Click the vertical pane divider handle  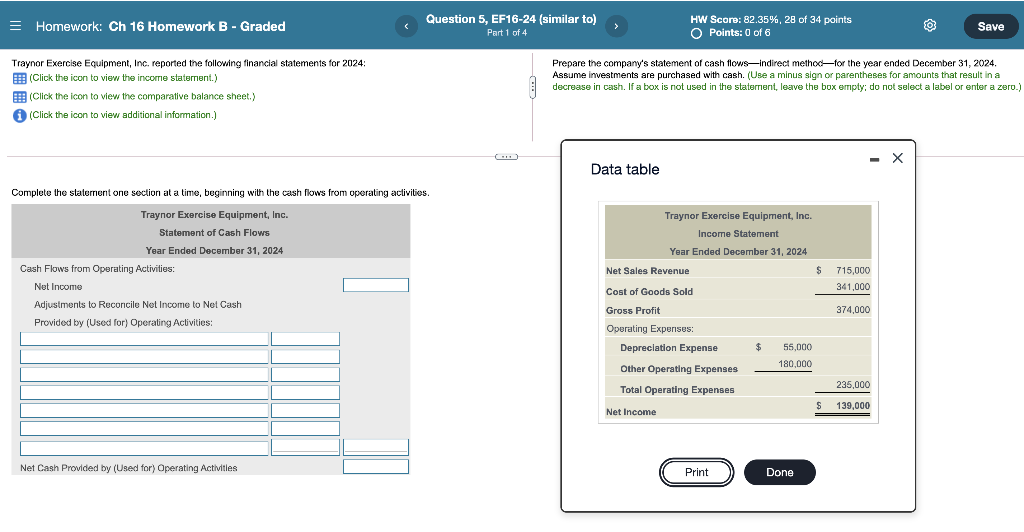pos(532,88)
